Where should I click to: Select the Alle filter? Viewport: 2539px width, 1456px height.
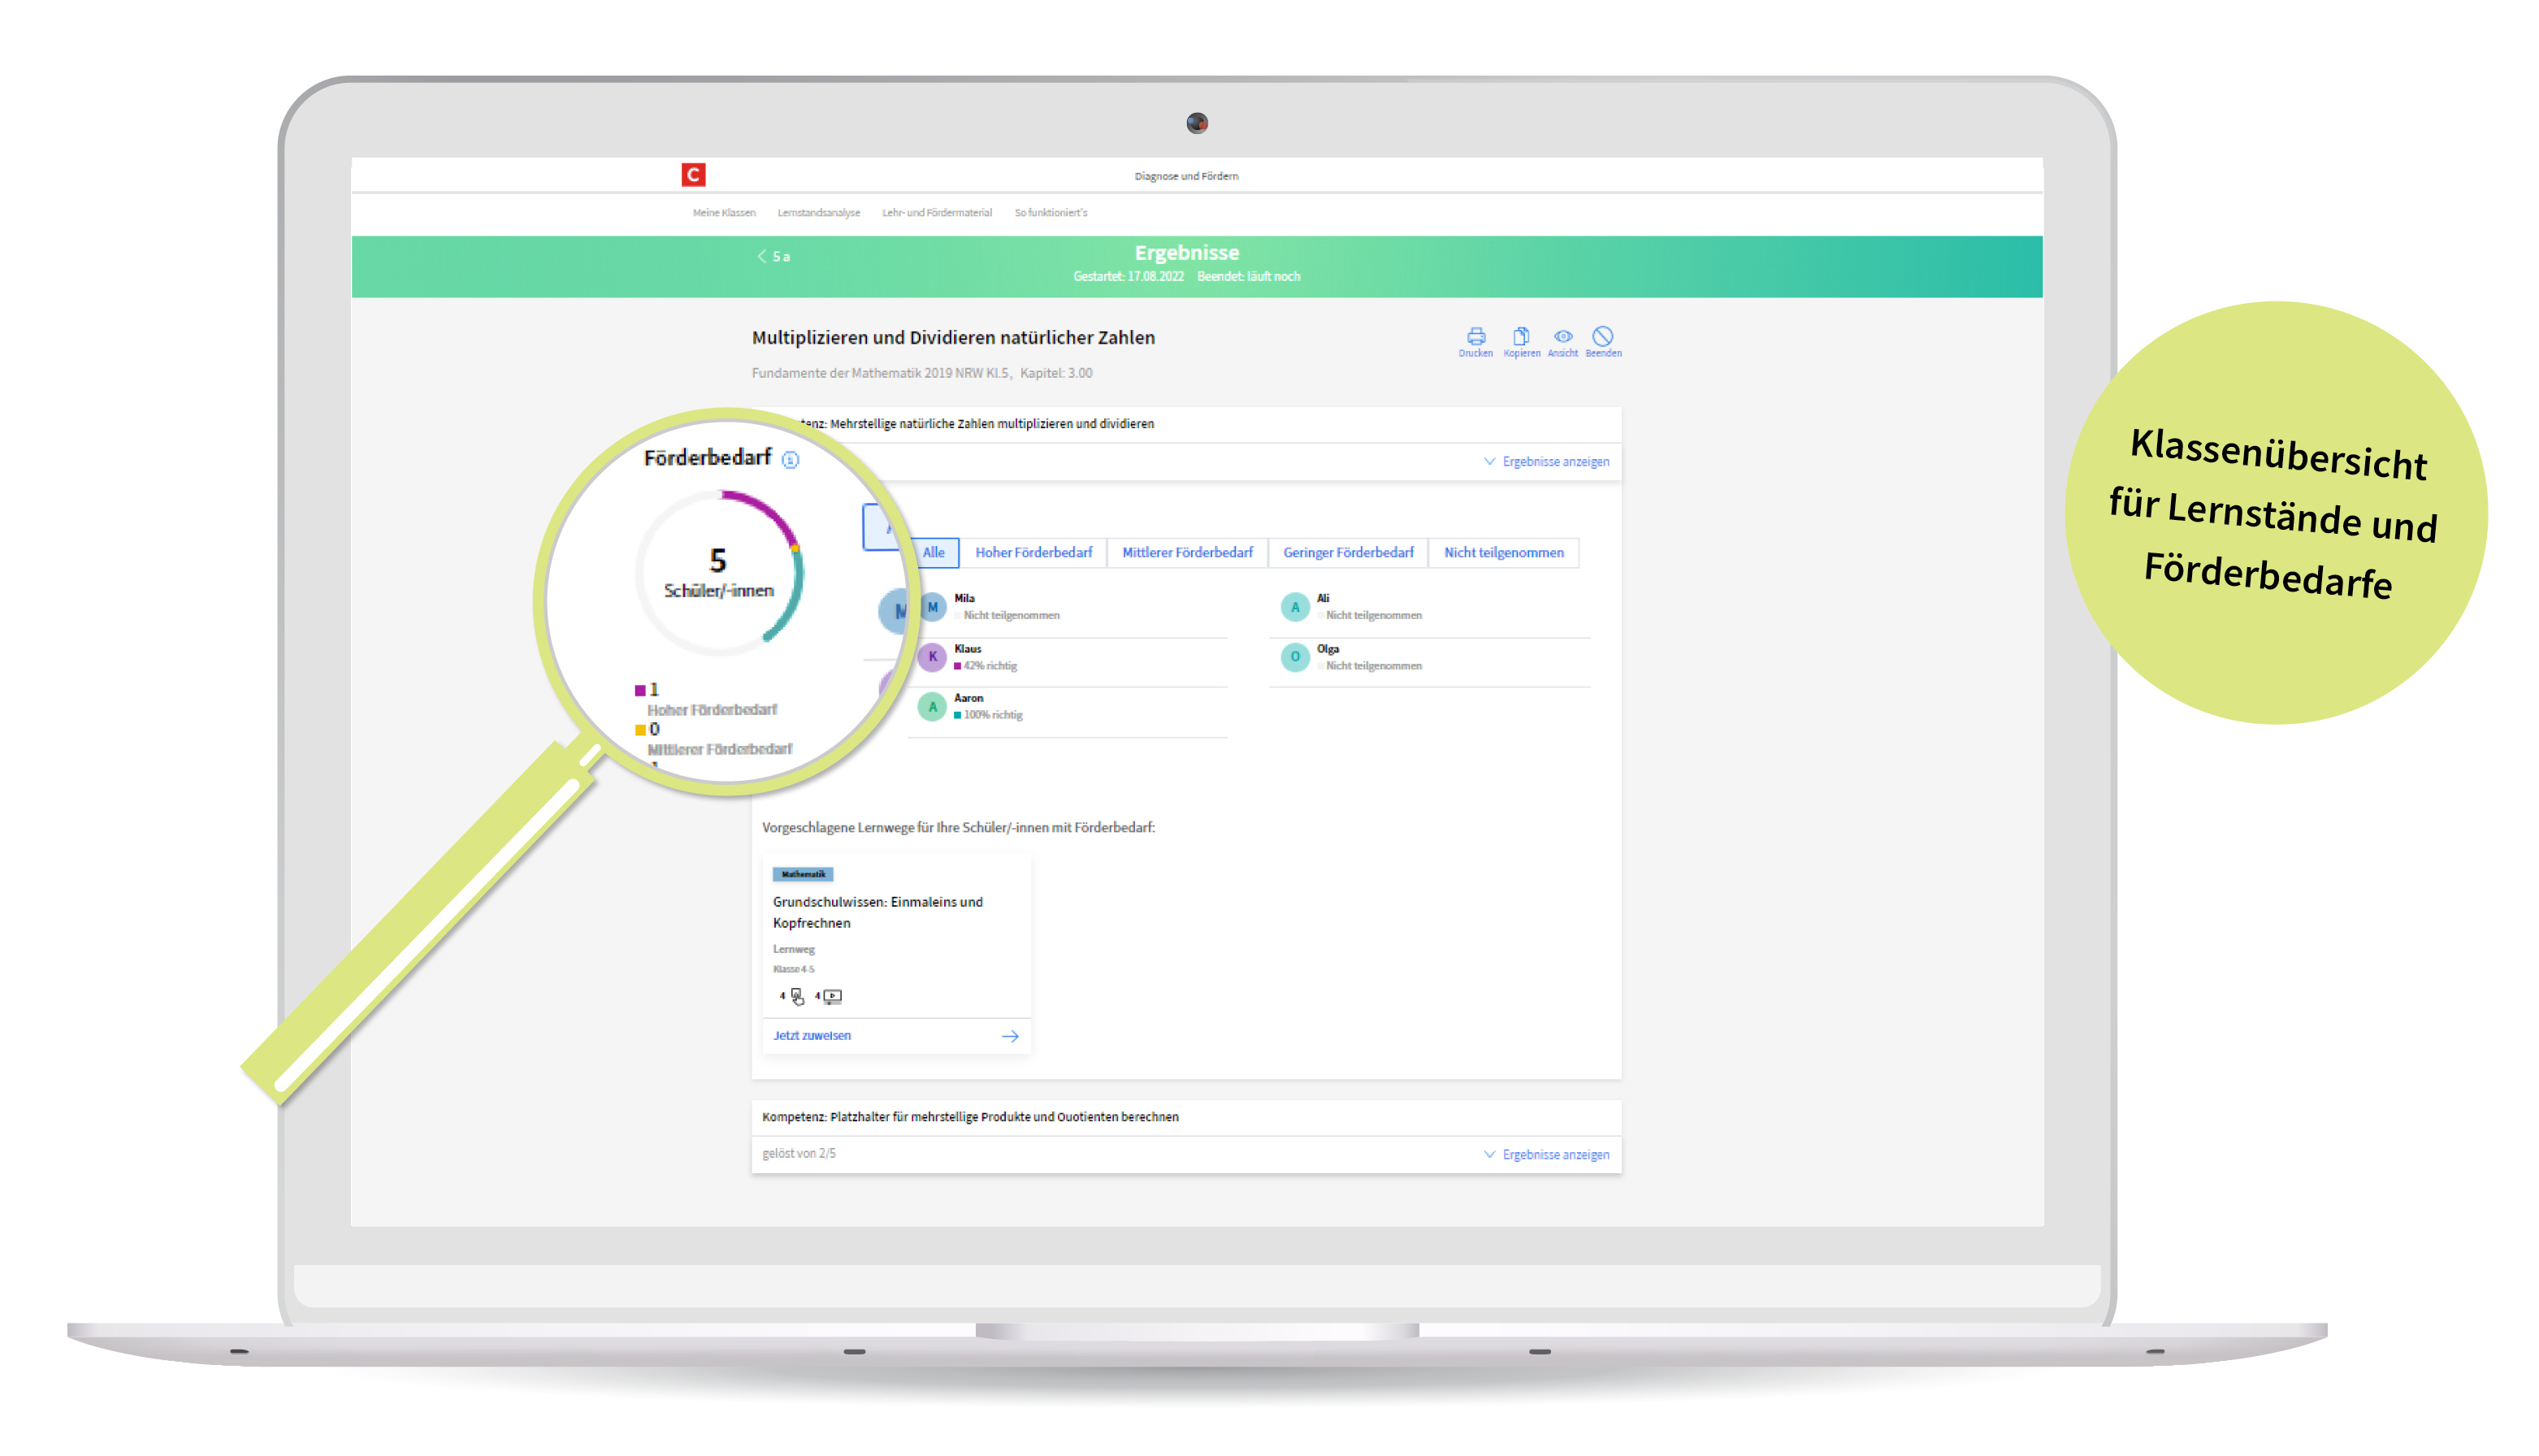tap(933, 553)
